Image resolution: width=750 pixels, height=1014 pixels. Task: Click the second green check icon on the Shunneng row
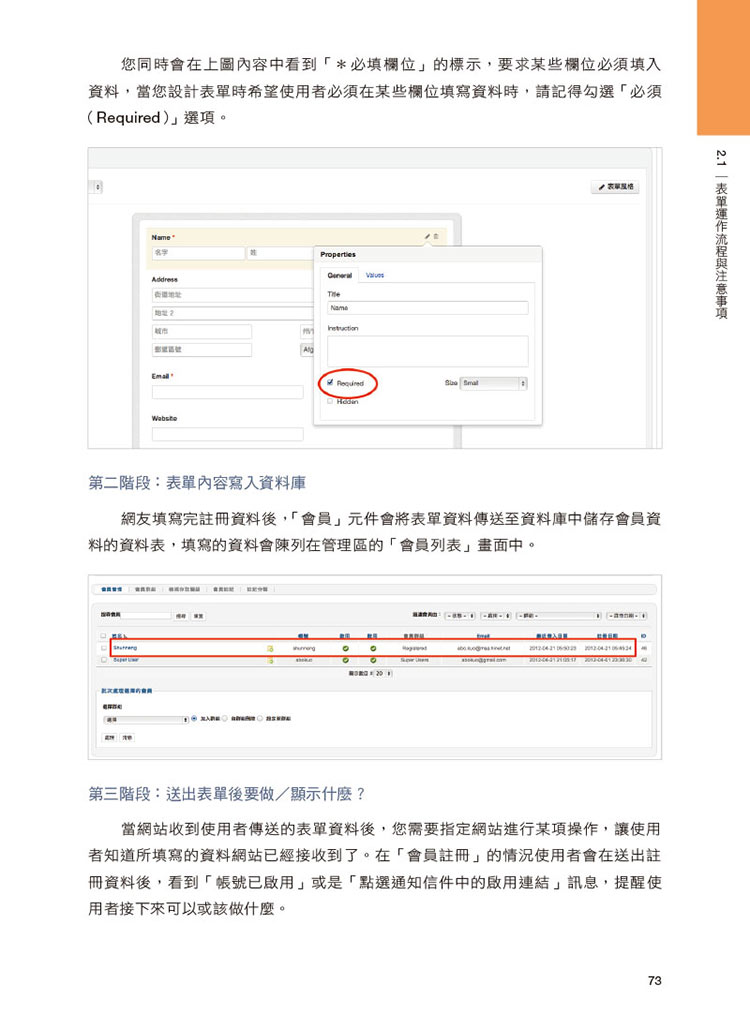coord(372,648)
